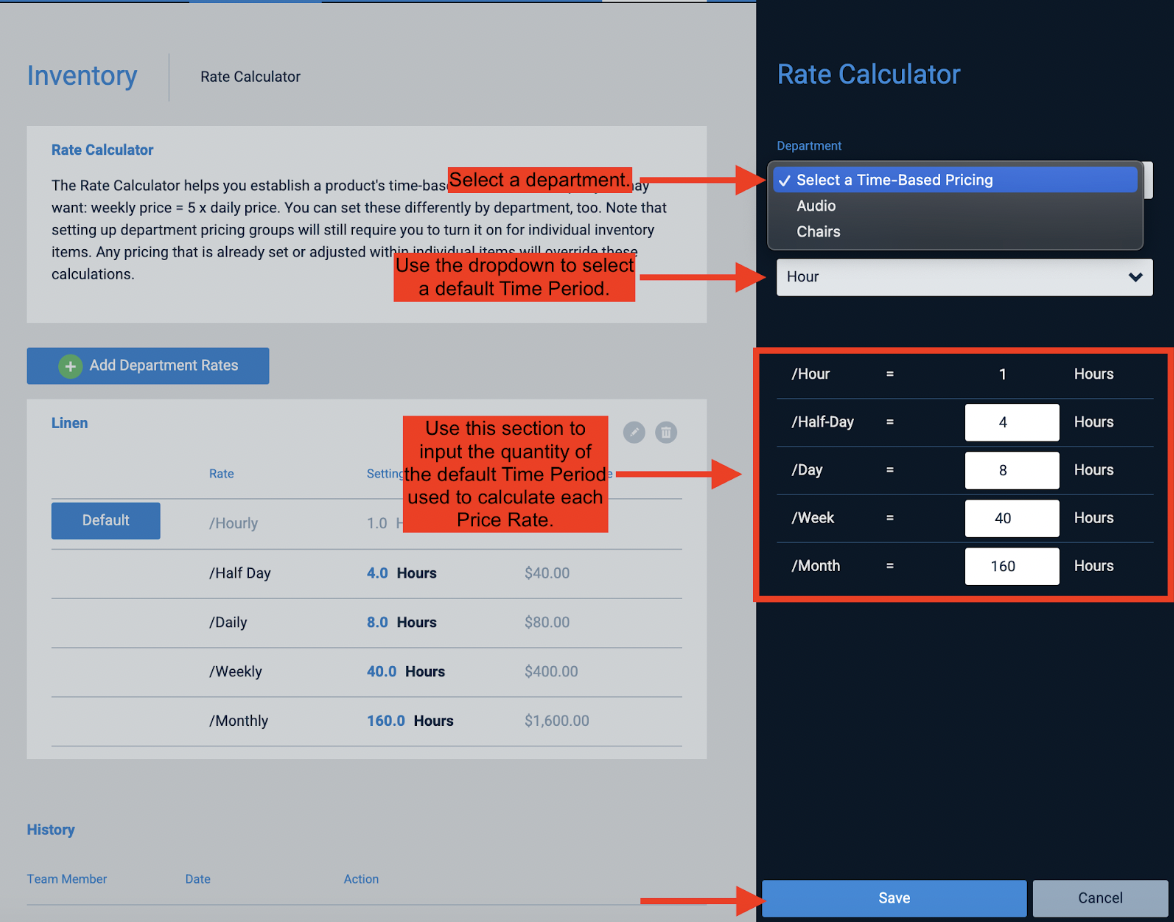Click the trash delete icon for Linen

(x=666, y=432)
